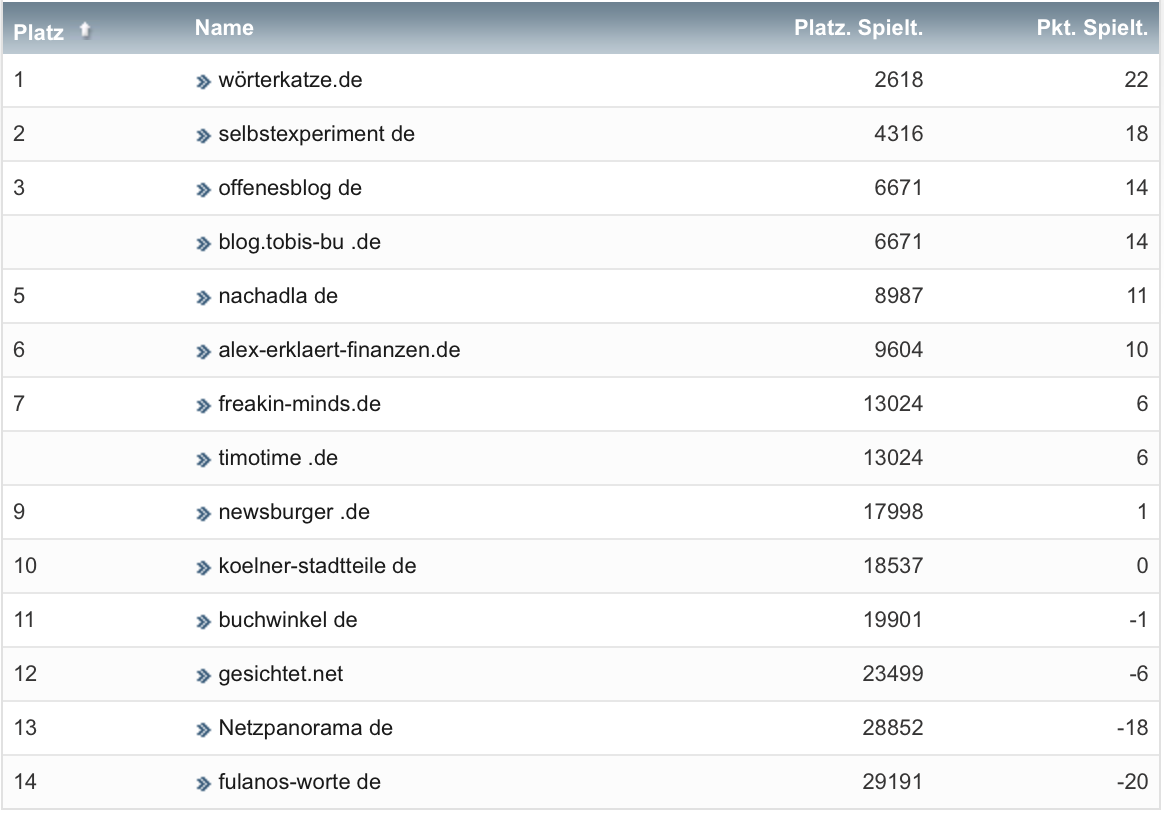Sort by the Platz column header
Image resolution: width=1164 pixels, height=814 pixels.
point(39,32)
